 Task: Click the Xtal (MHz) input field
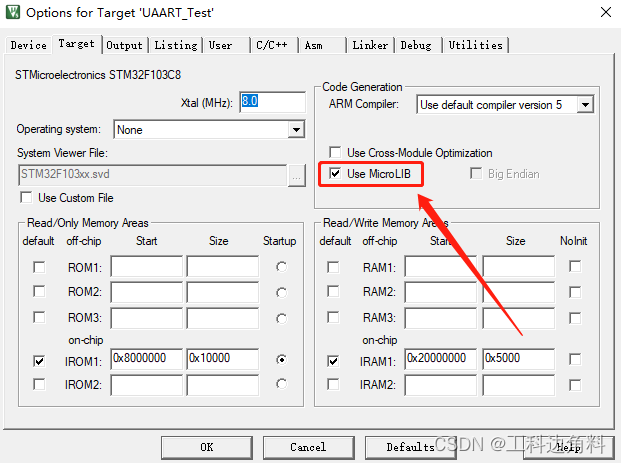272,102
